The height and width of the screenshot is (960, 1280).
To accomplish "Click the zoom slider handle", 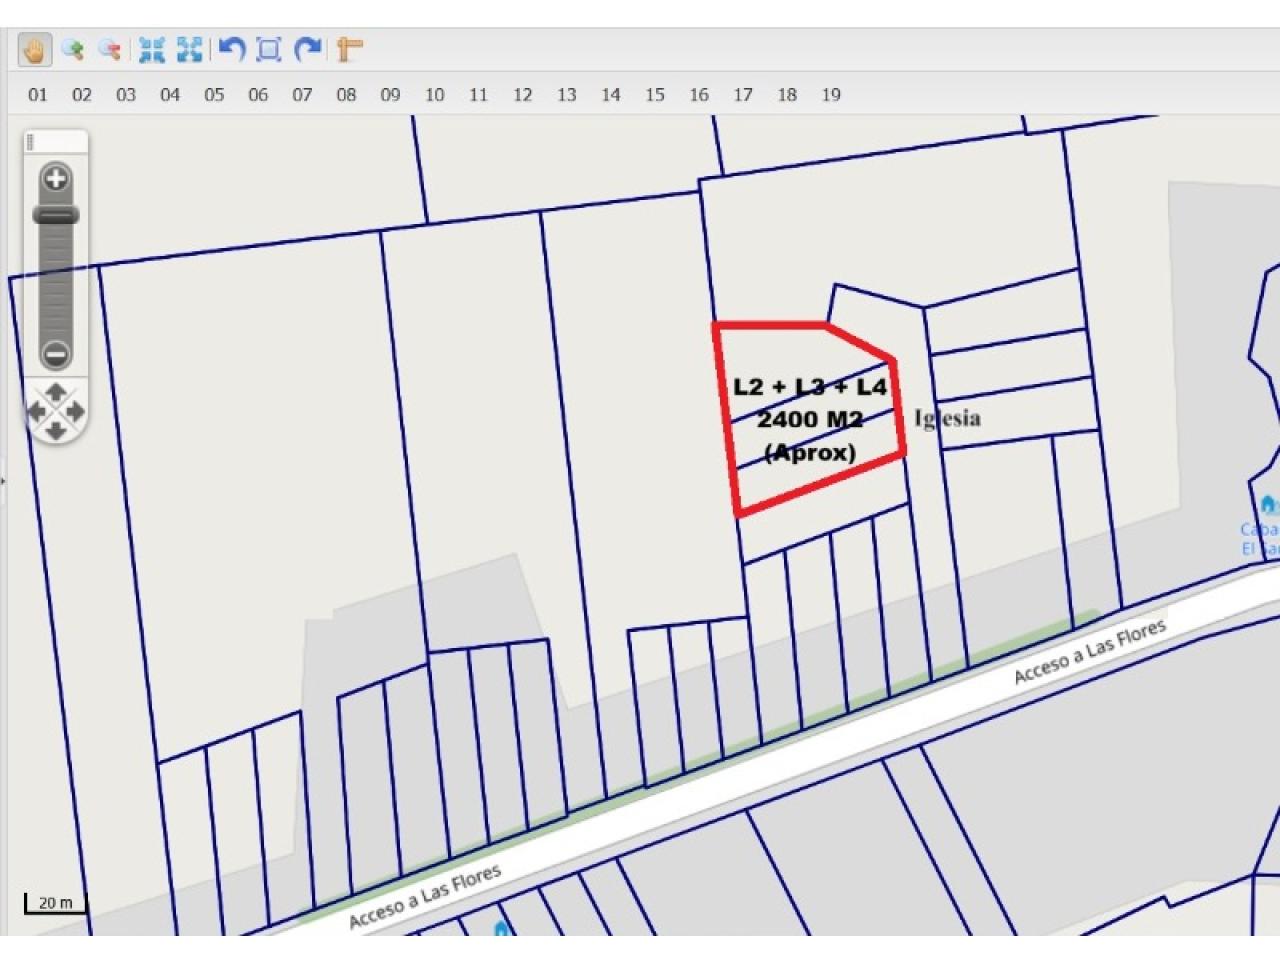I will coord(56,215).
